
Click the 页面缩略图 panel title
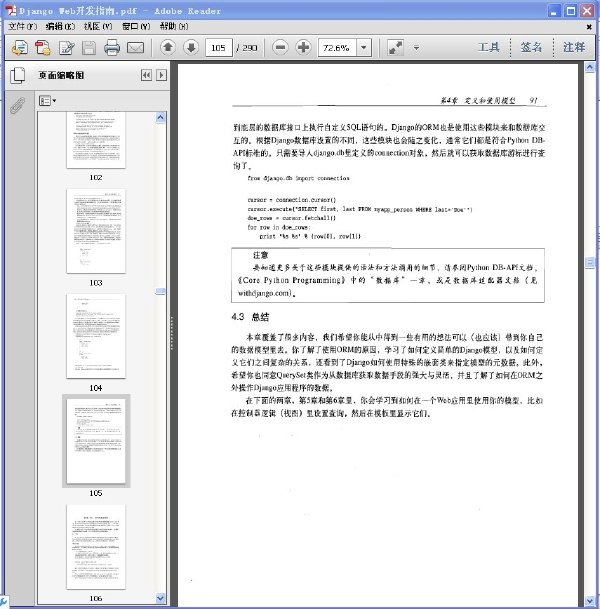coord(61,75)
